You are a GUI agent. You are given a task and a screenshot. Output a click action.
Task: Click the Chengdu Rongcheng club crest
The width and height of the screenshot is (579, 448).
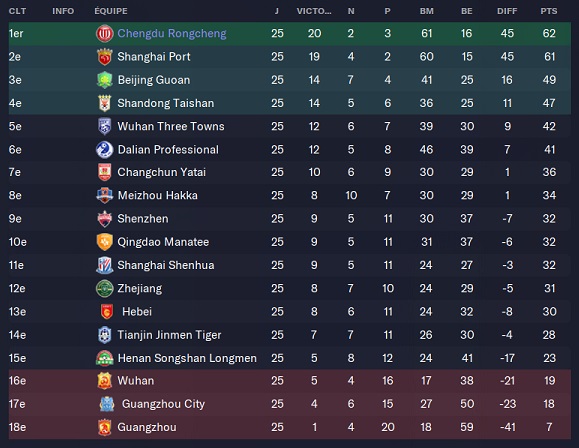coord(105,34)
